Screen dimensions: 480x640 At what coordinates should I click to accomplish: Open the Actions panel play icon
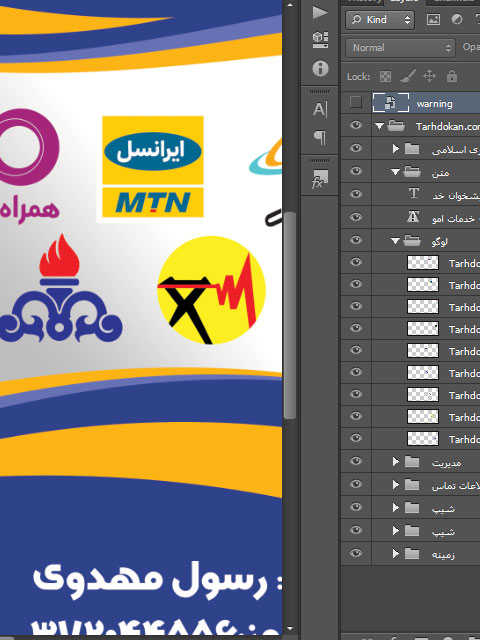[320, 12]
